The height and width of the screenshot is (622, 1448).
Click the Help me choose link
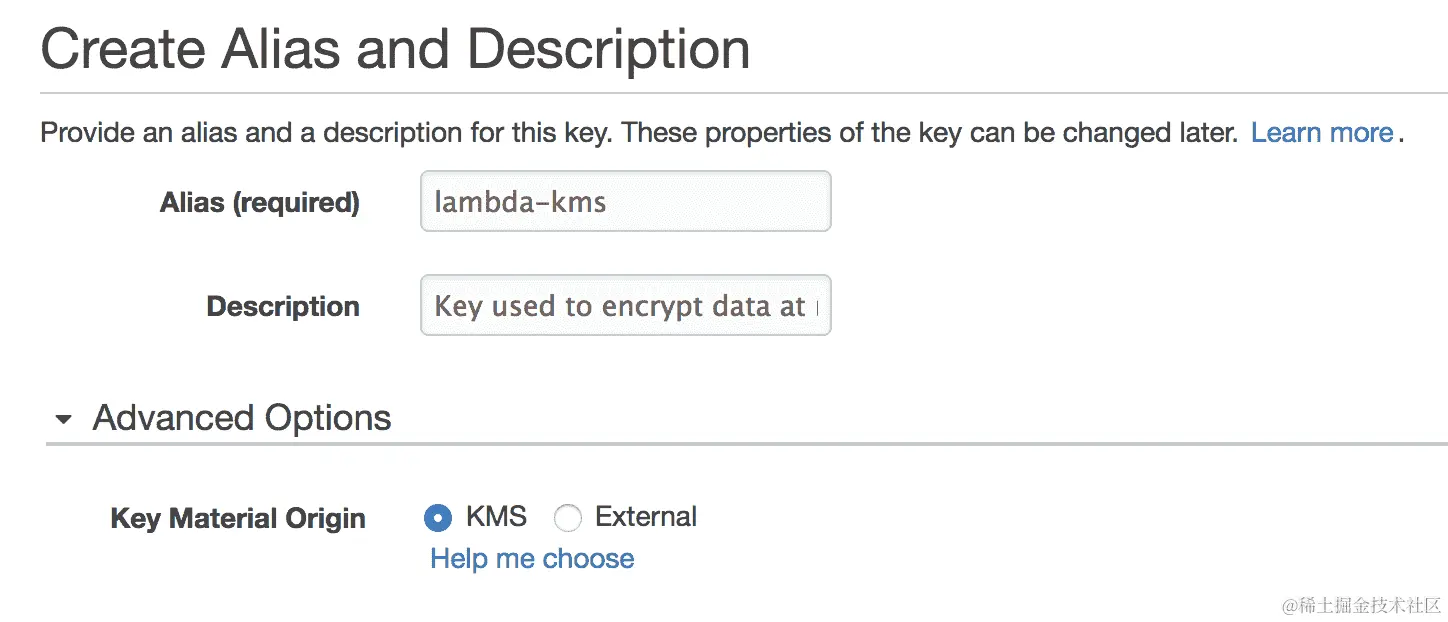tap(532, 558)
